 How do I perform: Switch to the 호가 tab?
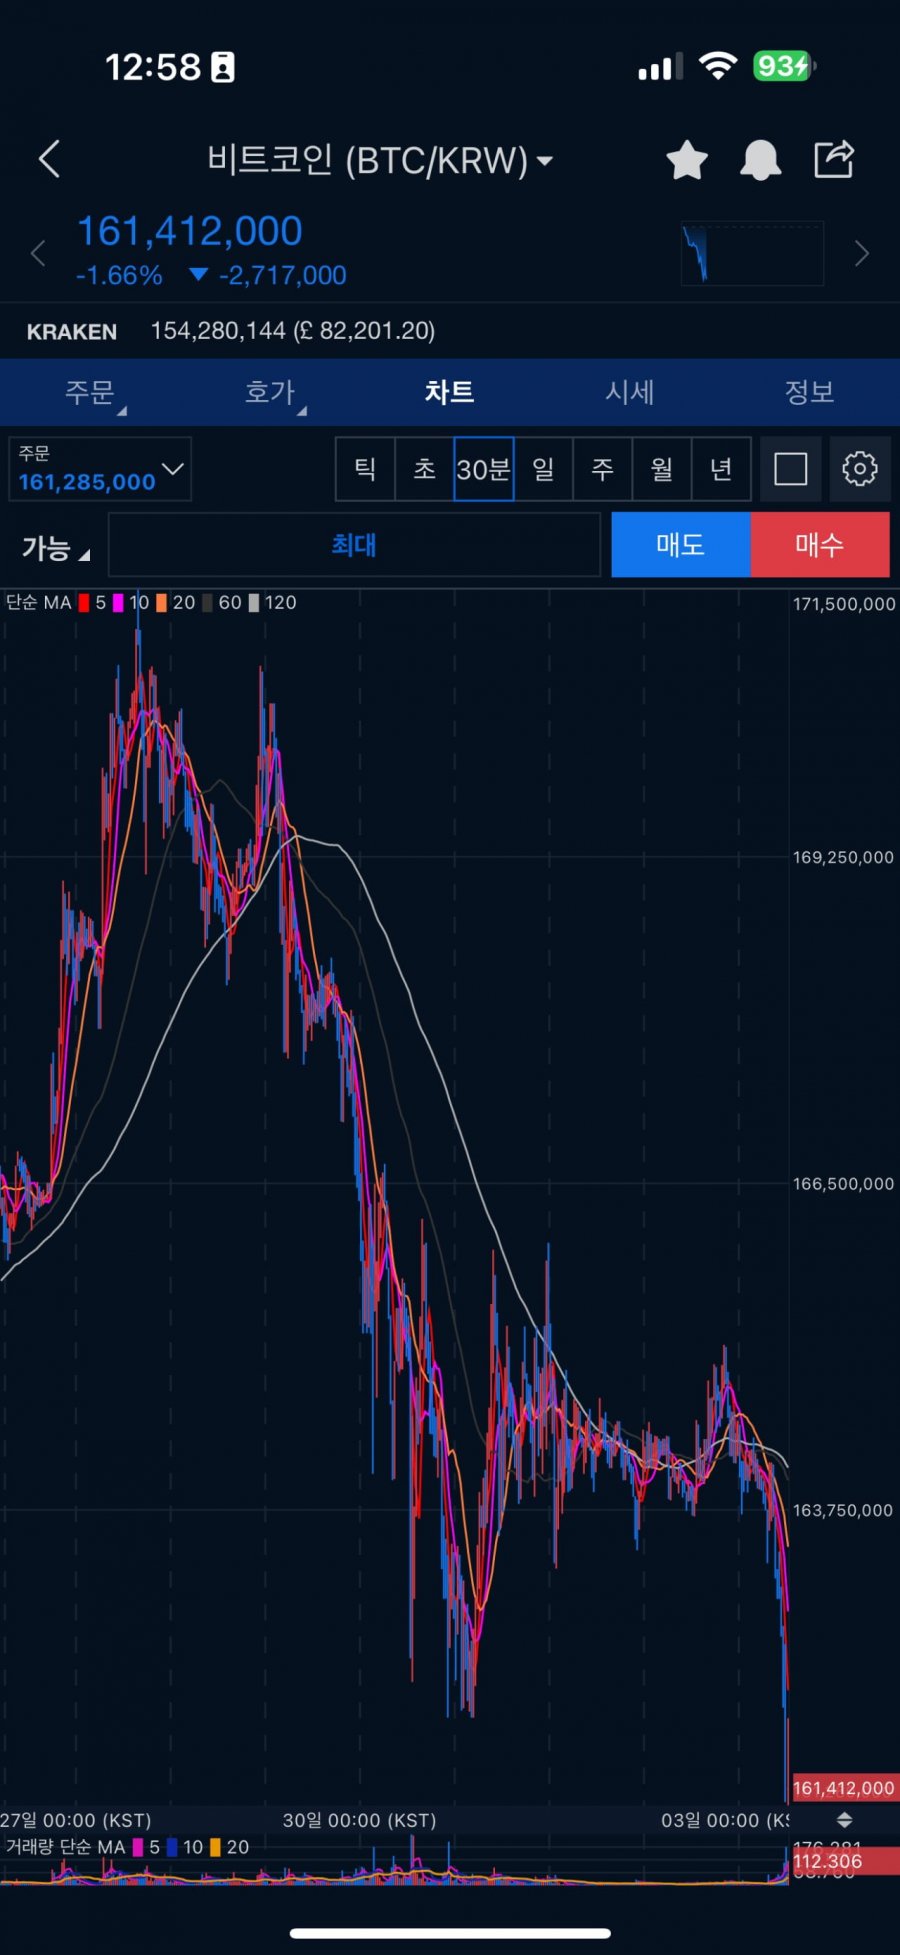(x=270, y=392)
